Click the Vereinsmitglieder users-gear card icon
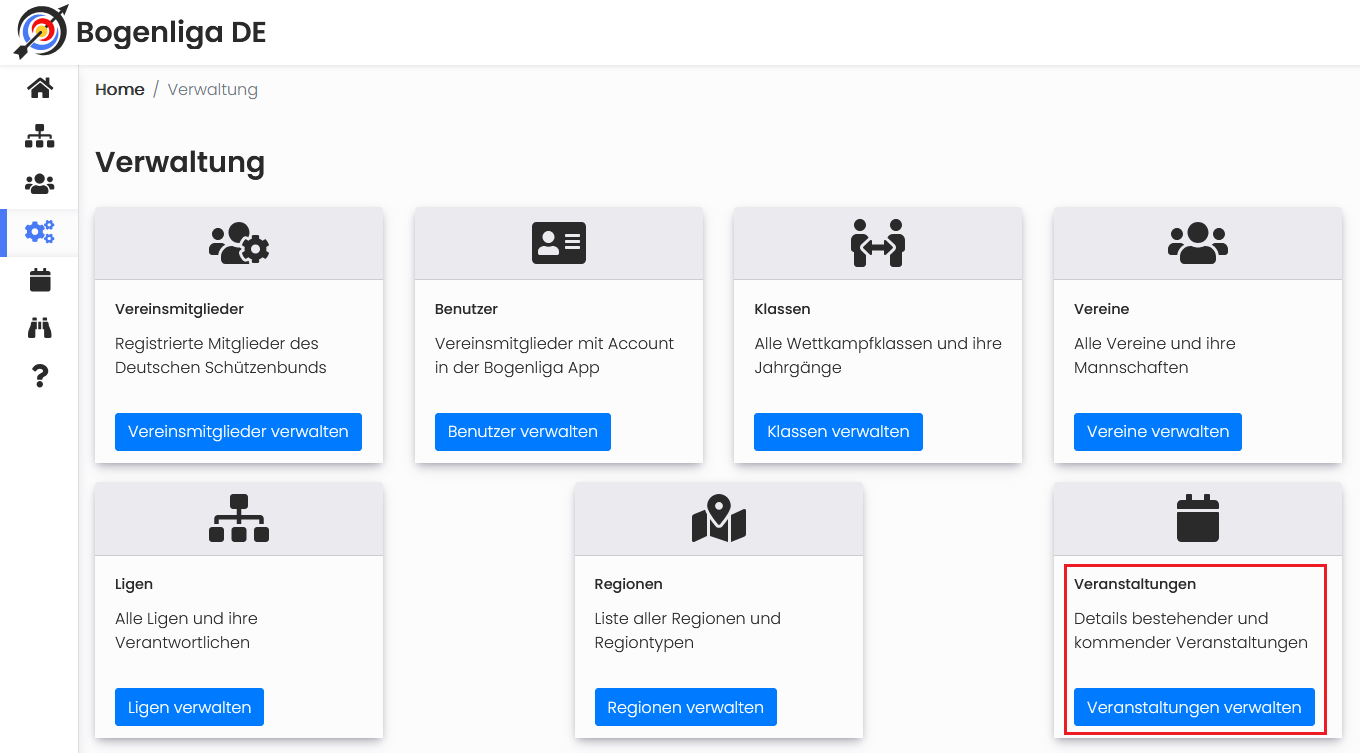Viewport: 1360px width, 753px height. [239, 243]
